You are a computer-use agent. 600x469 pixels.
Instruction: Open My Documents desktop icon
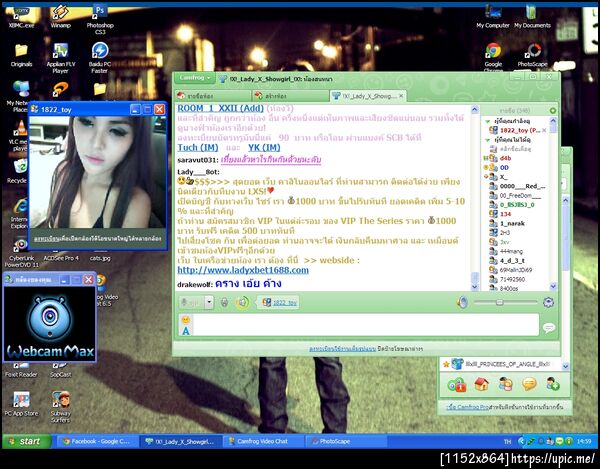[x=532, y=16]
